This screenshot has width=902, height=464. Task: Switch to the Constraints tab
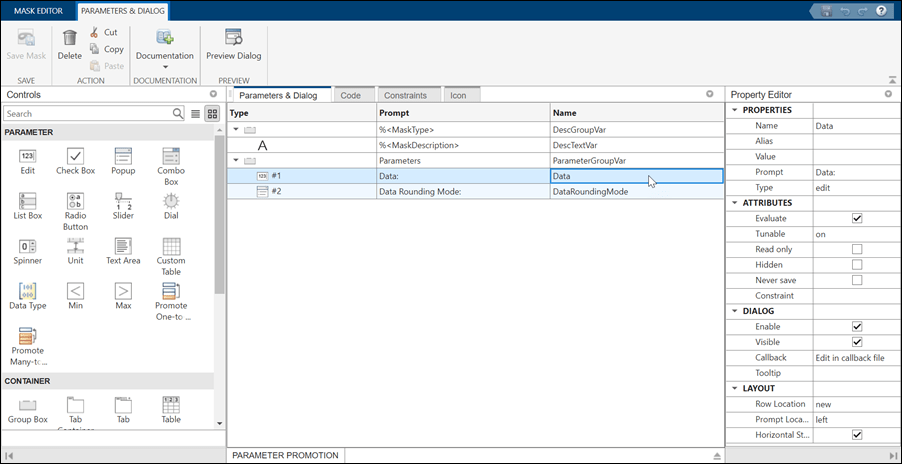pyautogui.click(x=405, y=96)
